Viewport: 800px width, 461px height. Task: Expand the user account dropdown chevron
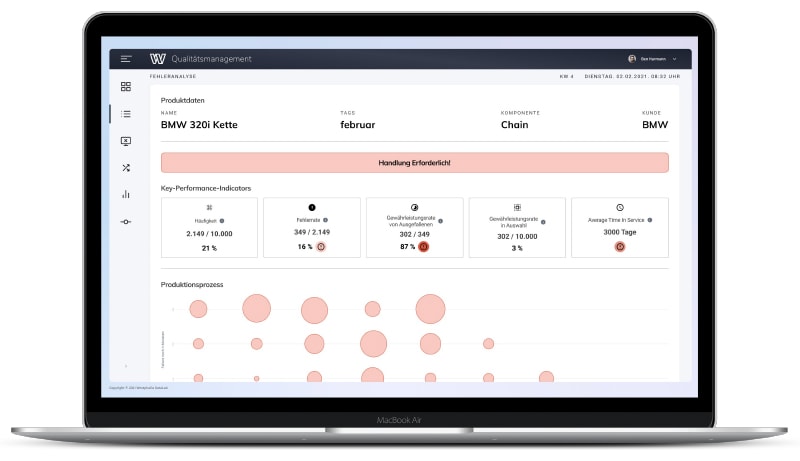[674, 59]
